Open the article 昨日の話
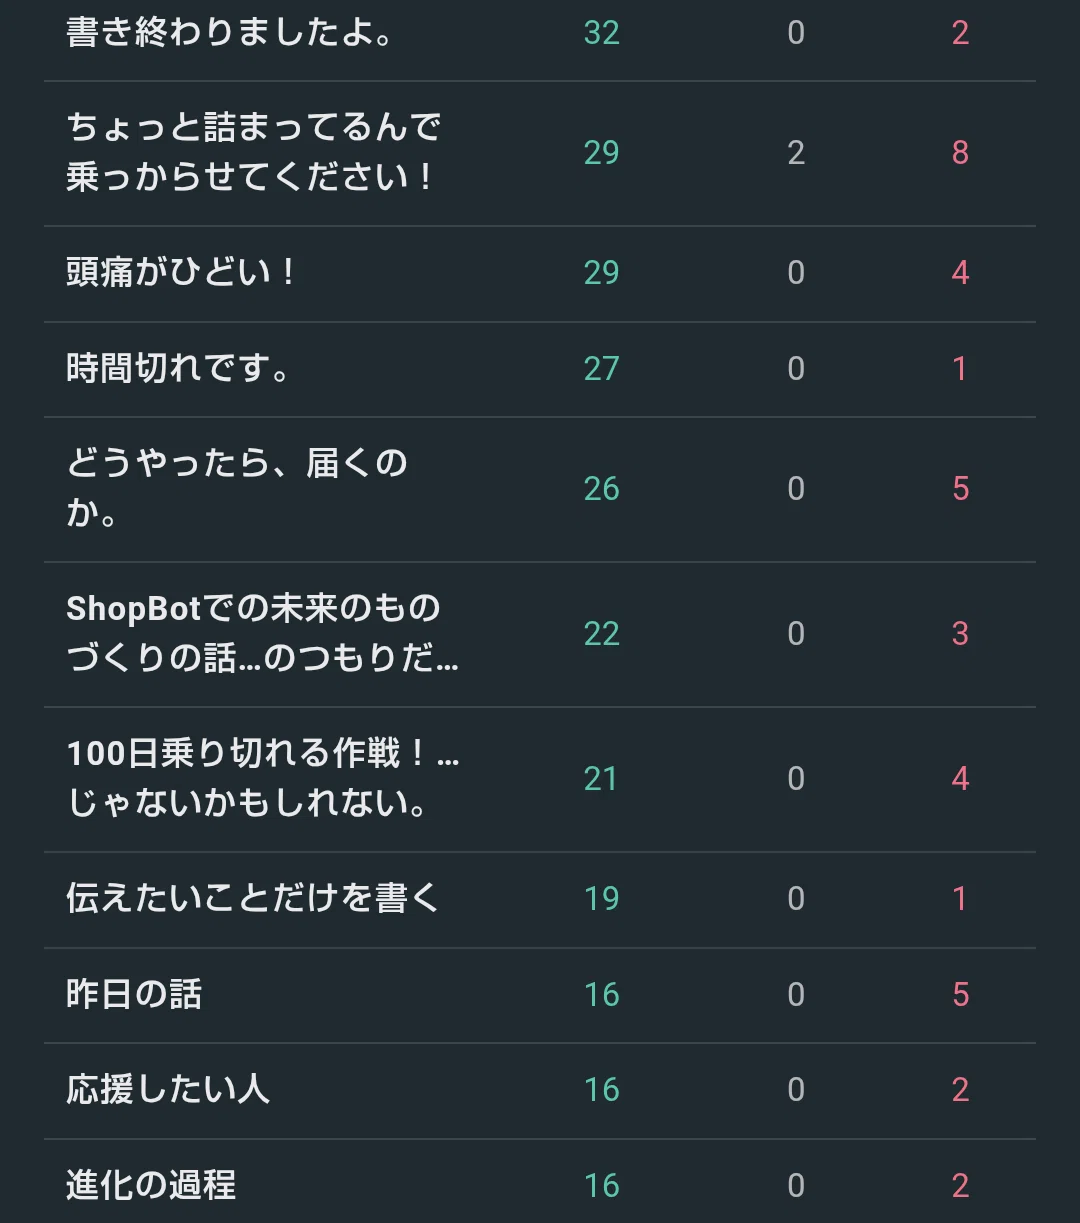1080x1223 pixels. click(134, 994)
